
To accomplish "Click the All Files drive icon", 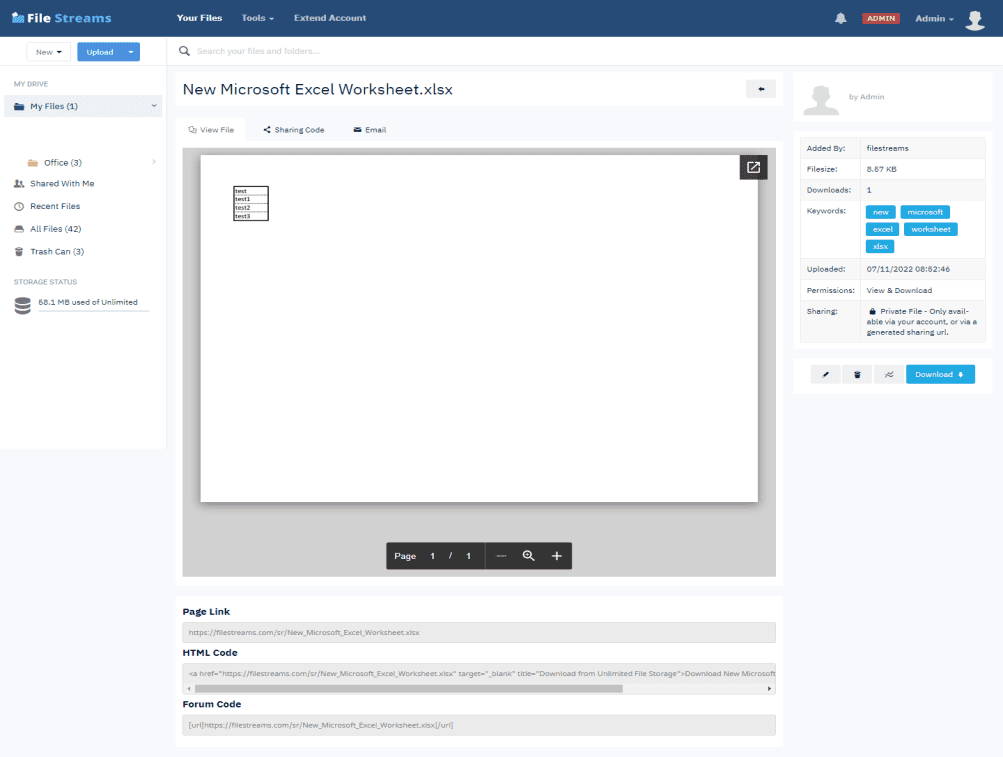I will coord(19,229).
